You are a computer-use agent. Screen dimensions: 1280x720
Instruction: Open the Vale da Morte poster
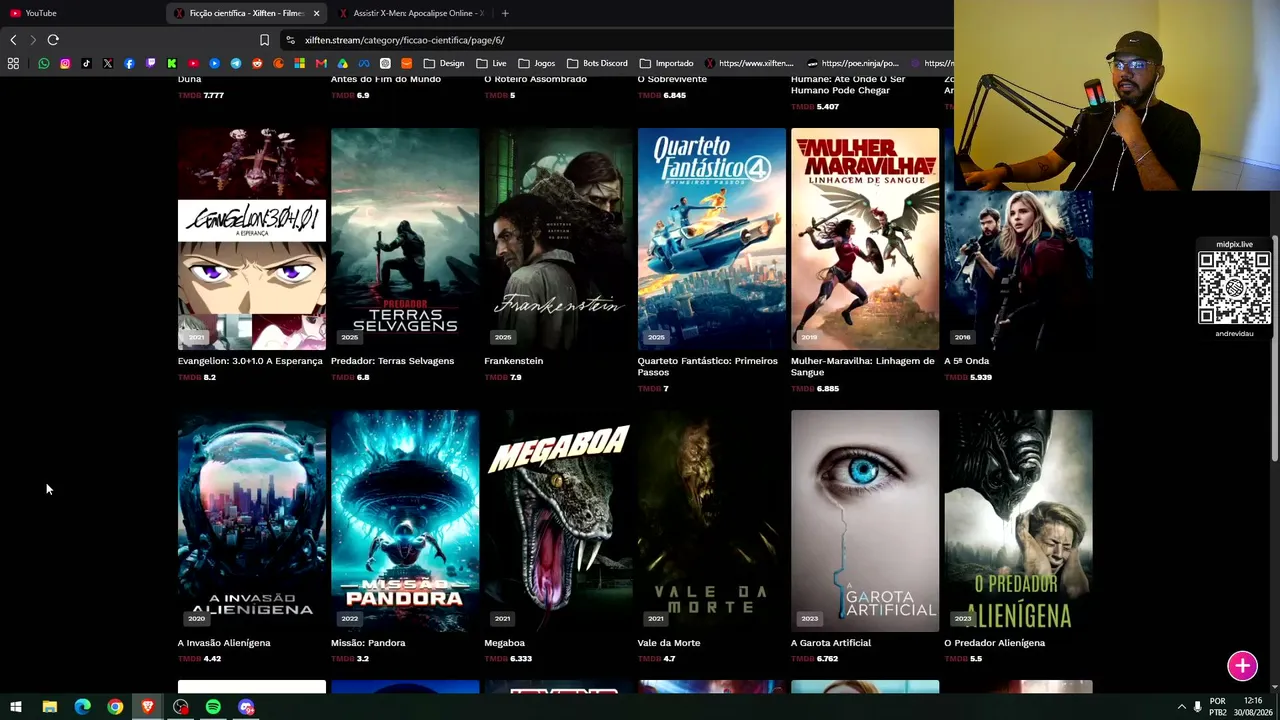click(712, 521)
